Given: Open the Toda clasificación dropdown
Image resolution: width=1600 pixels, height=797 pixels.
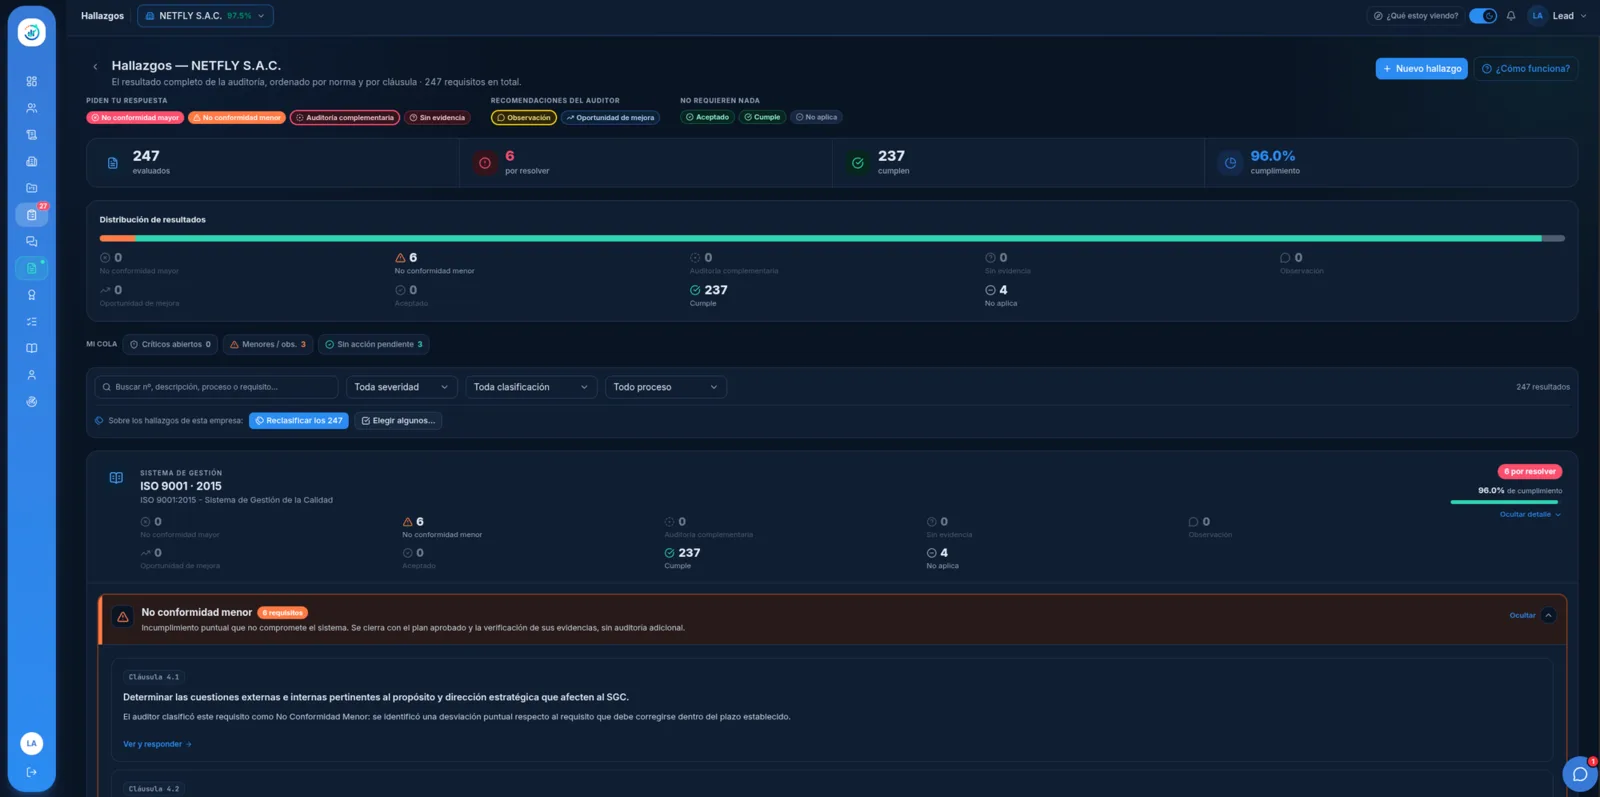Looking at the screenshot, I should point(531,387).
